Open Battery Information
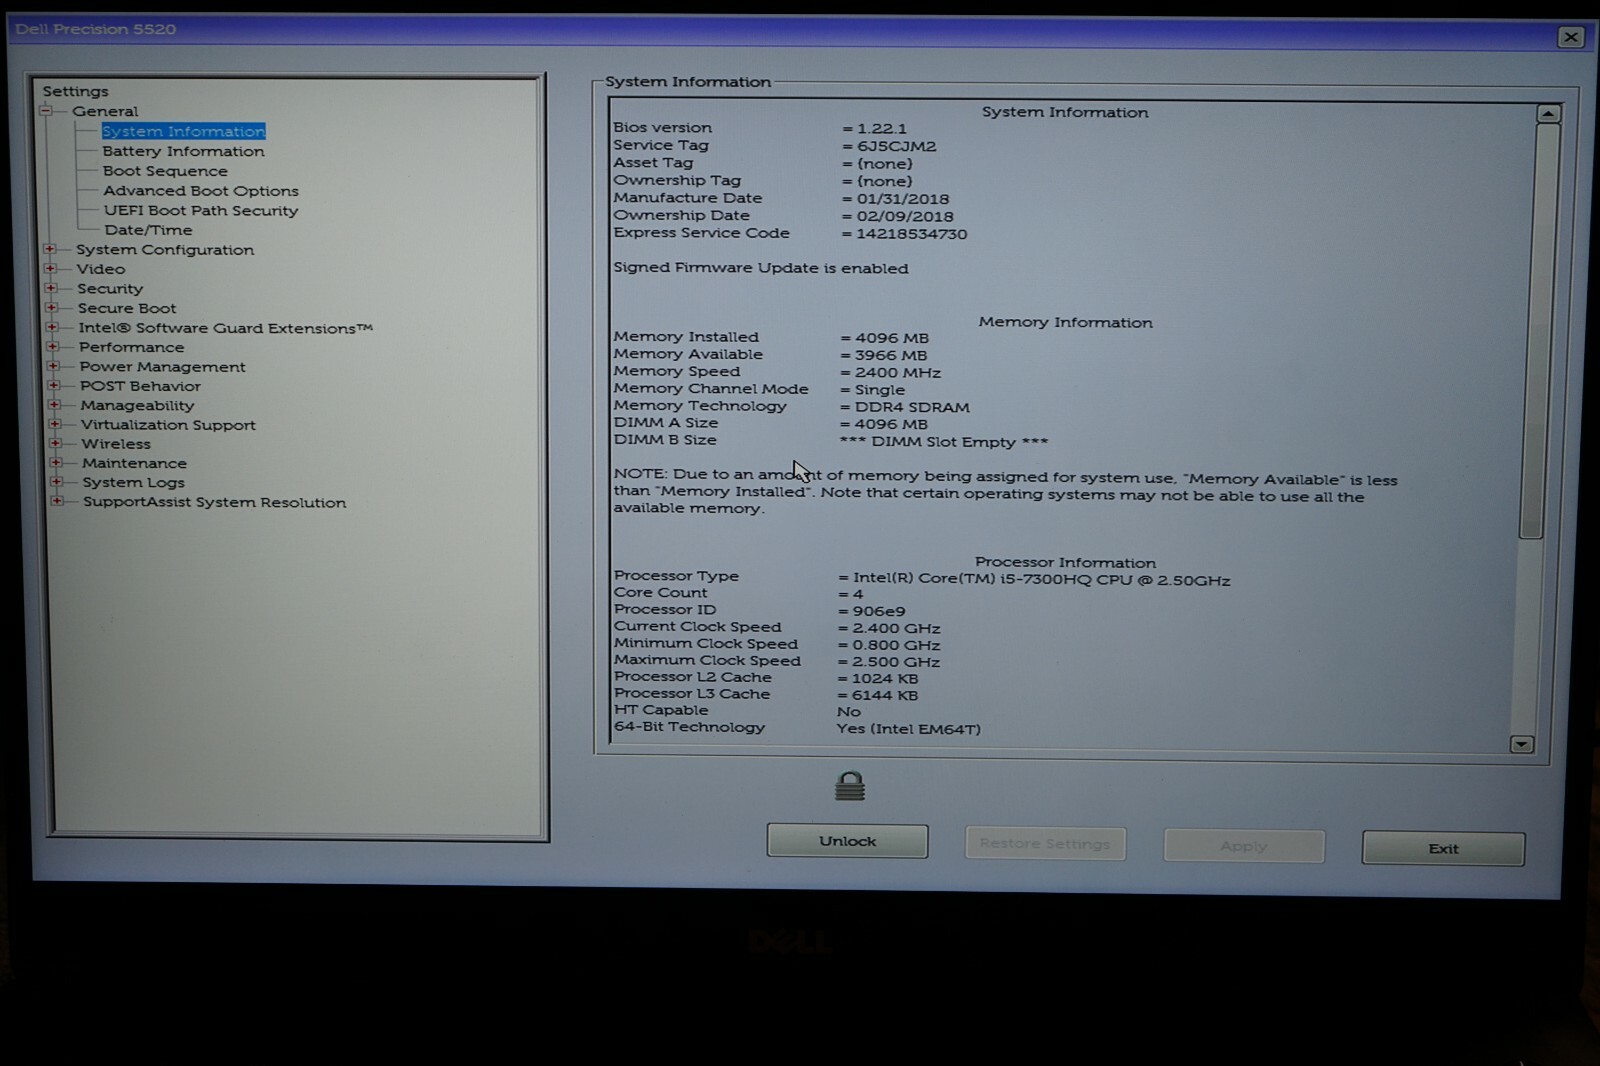 pyautogui.click(x=183, y=151)
